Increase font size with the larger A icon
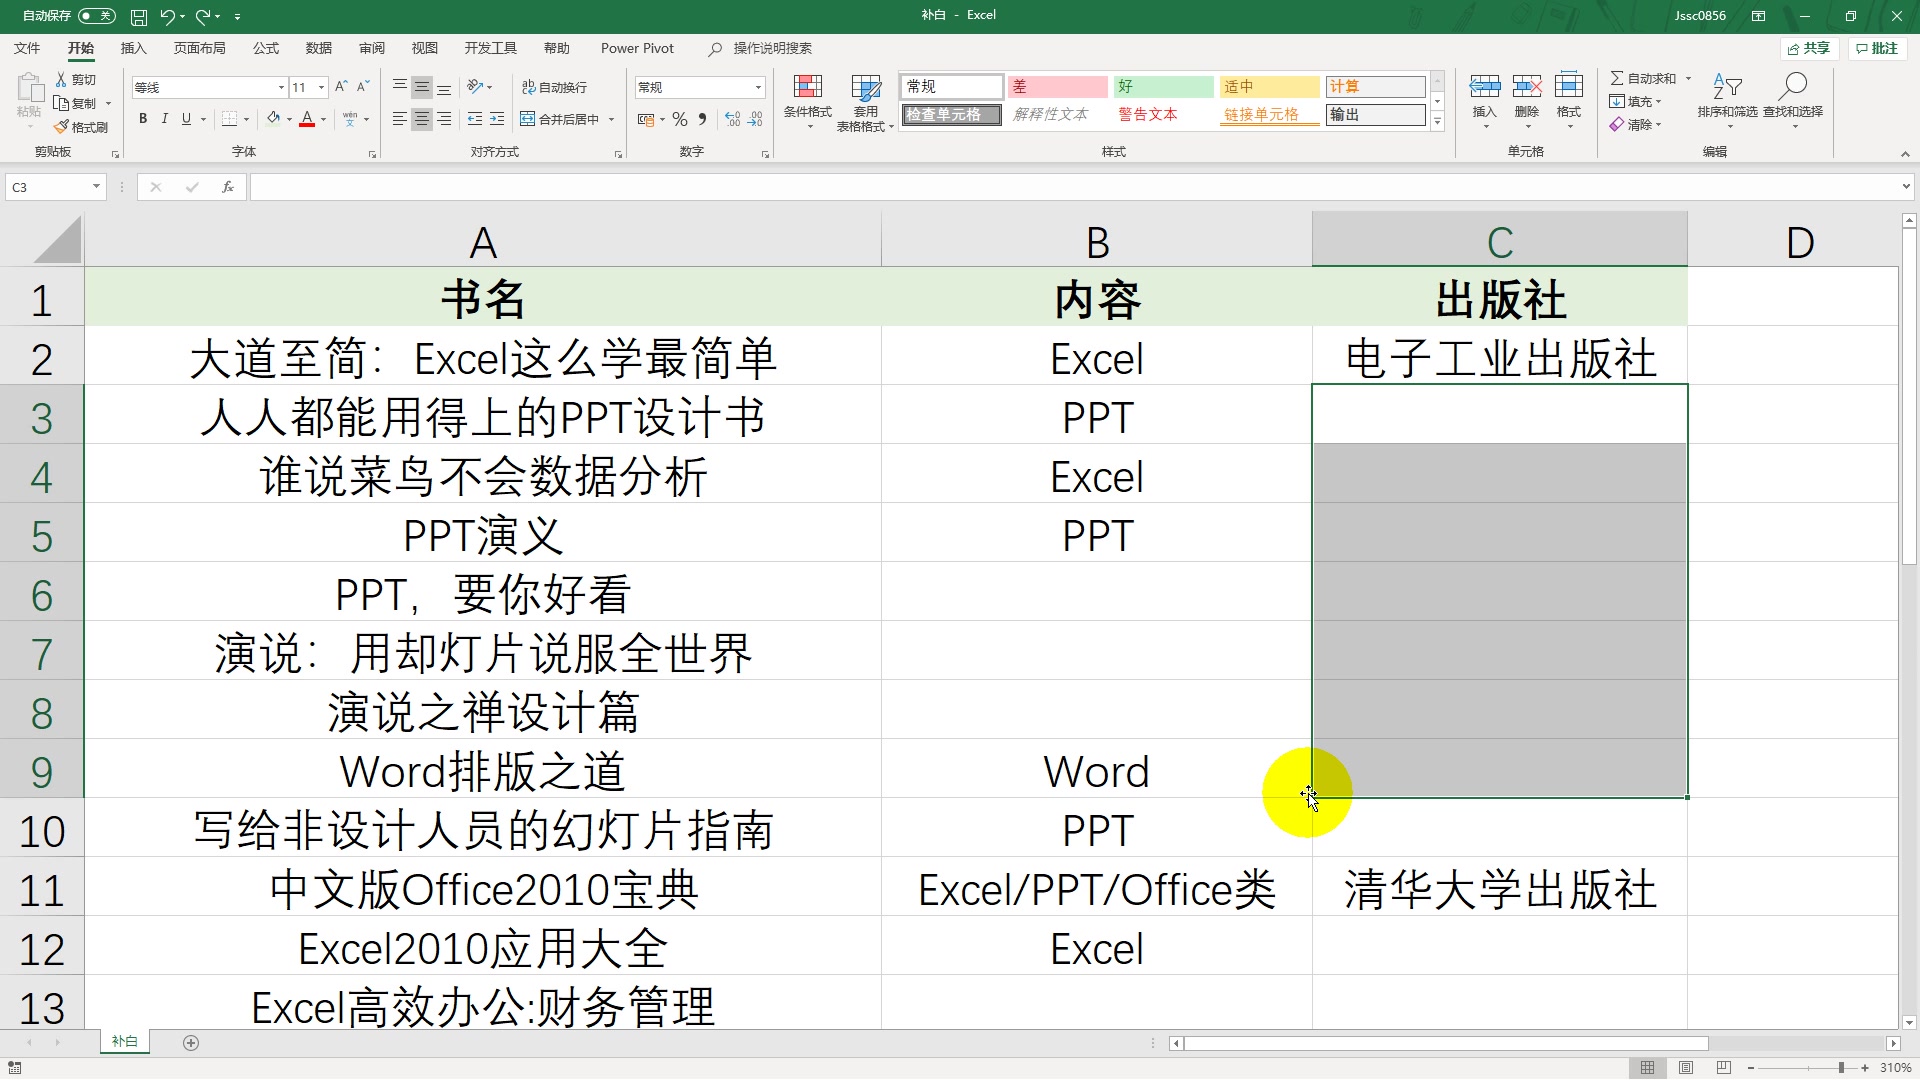Viewport: 1920px width, 1080px height. point(341,87)
